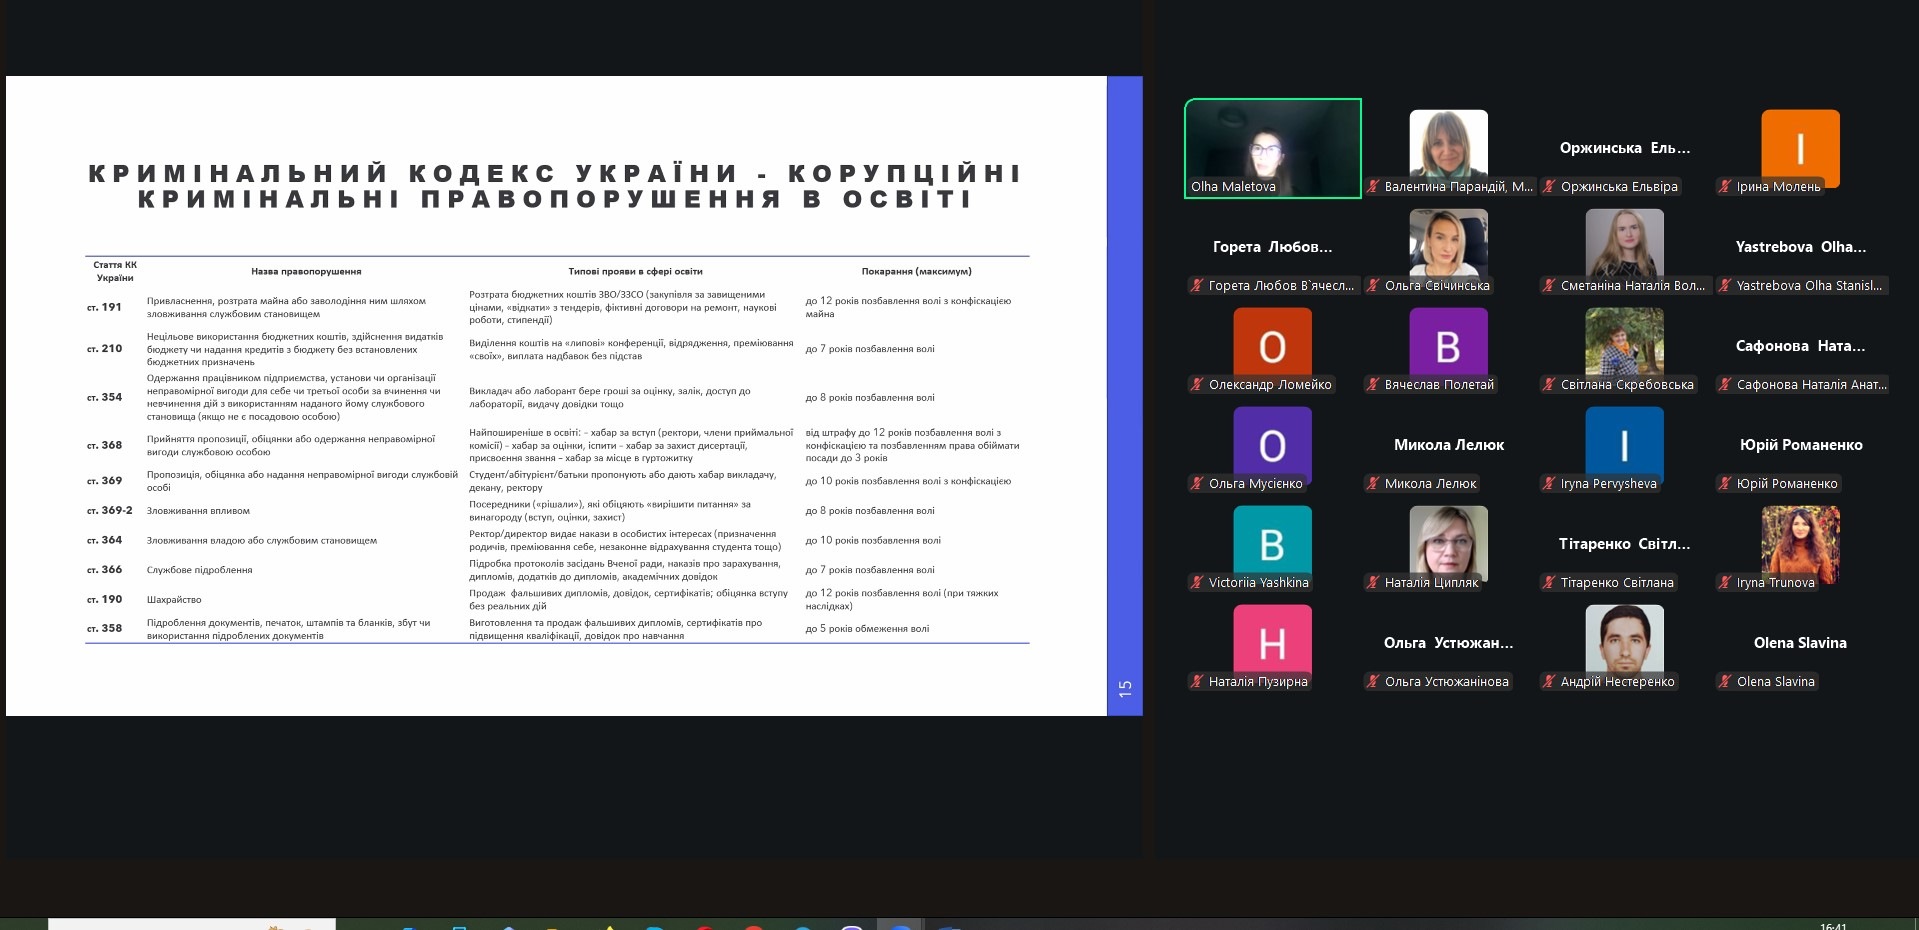The width and height of the screenshot is (1919, 930).
Task: Click muted mic icon beside Olena Slavina
Action: 1725,682
